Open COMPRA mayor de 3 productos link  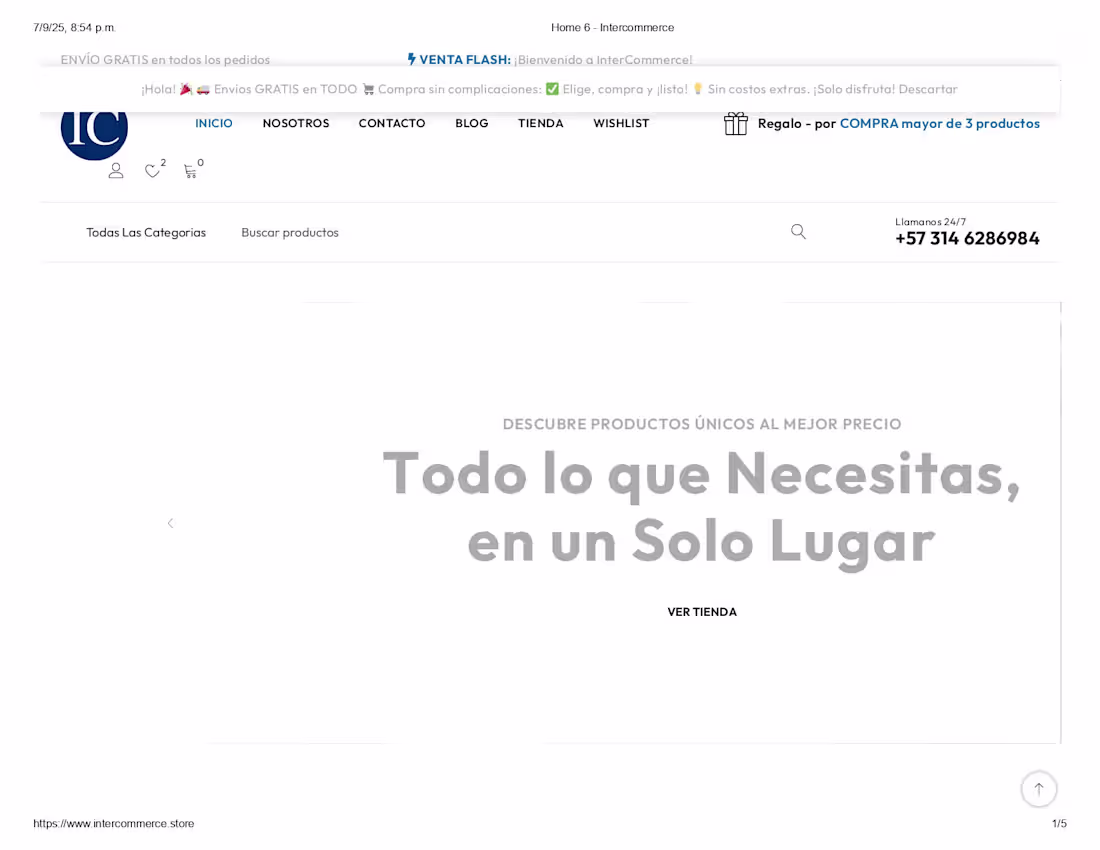click(940, 123)
